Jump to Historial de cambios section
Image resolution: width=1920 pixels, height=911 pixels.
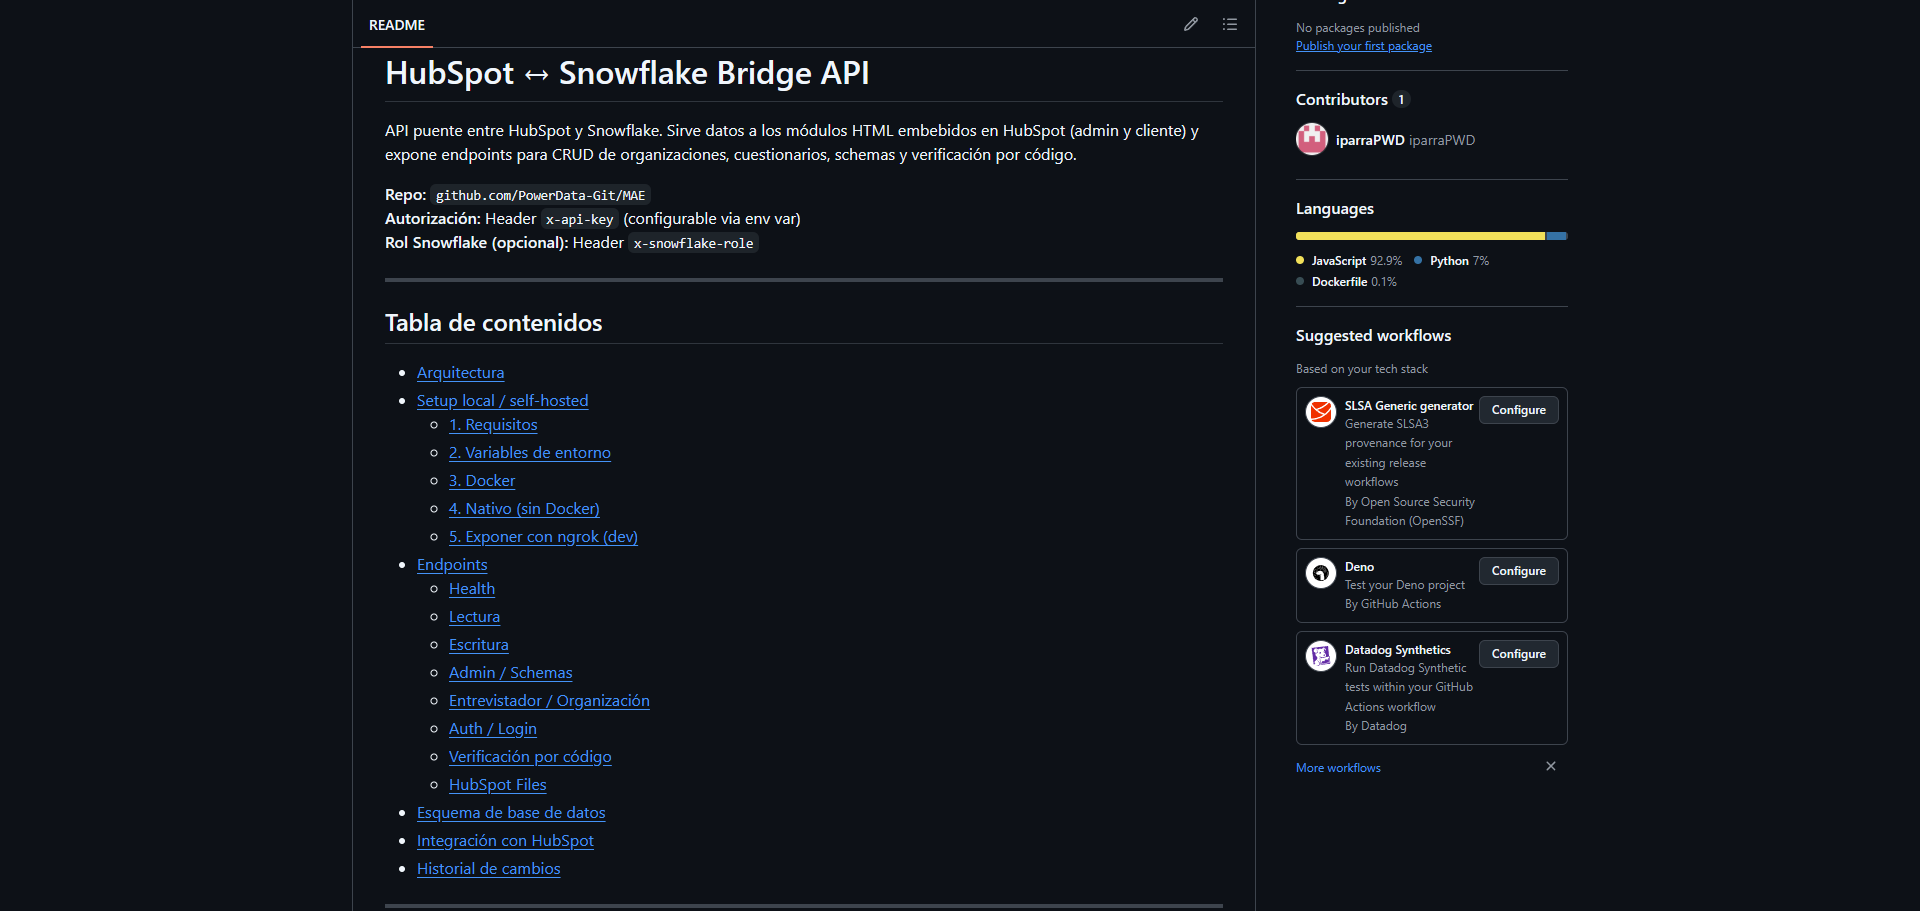click(488, 868)
